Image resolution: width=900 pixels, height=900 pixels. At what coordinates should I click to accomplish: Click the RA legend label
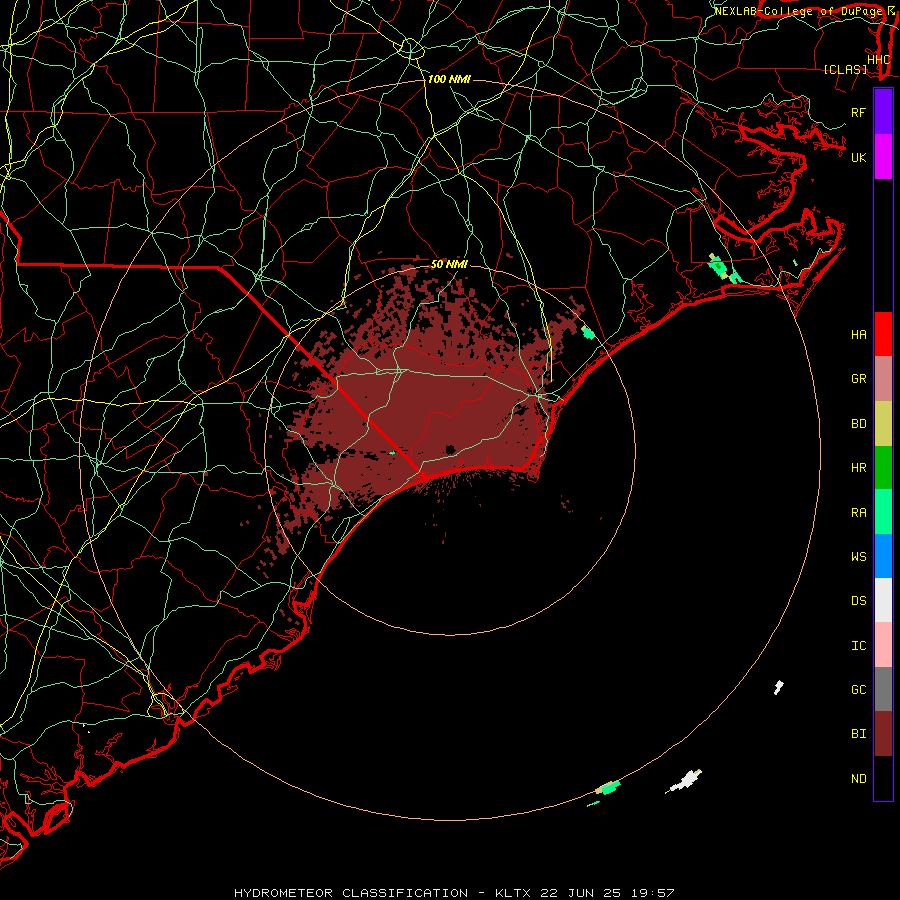858,513
